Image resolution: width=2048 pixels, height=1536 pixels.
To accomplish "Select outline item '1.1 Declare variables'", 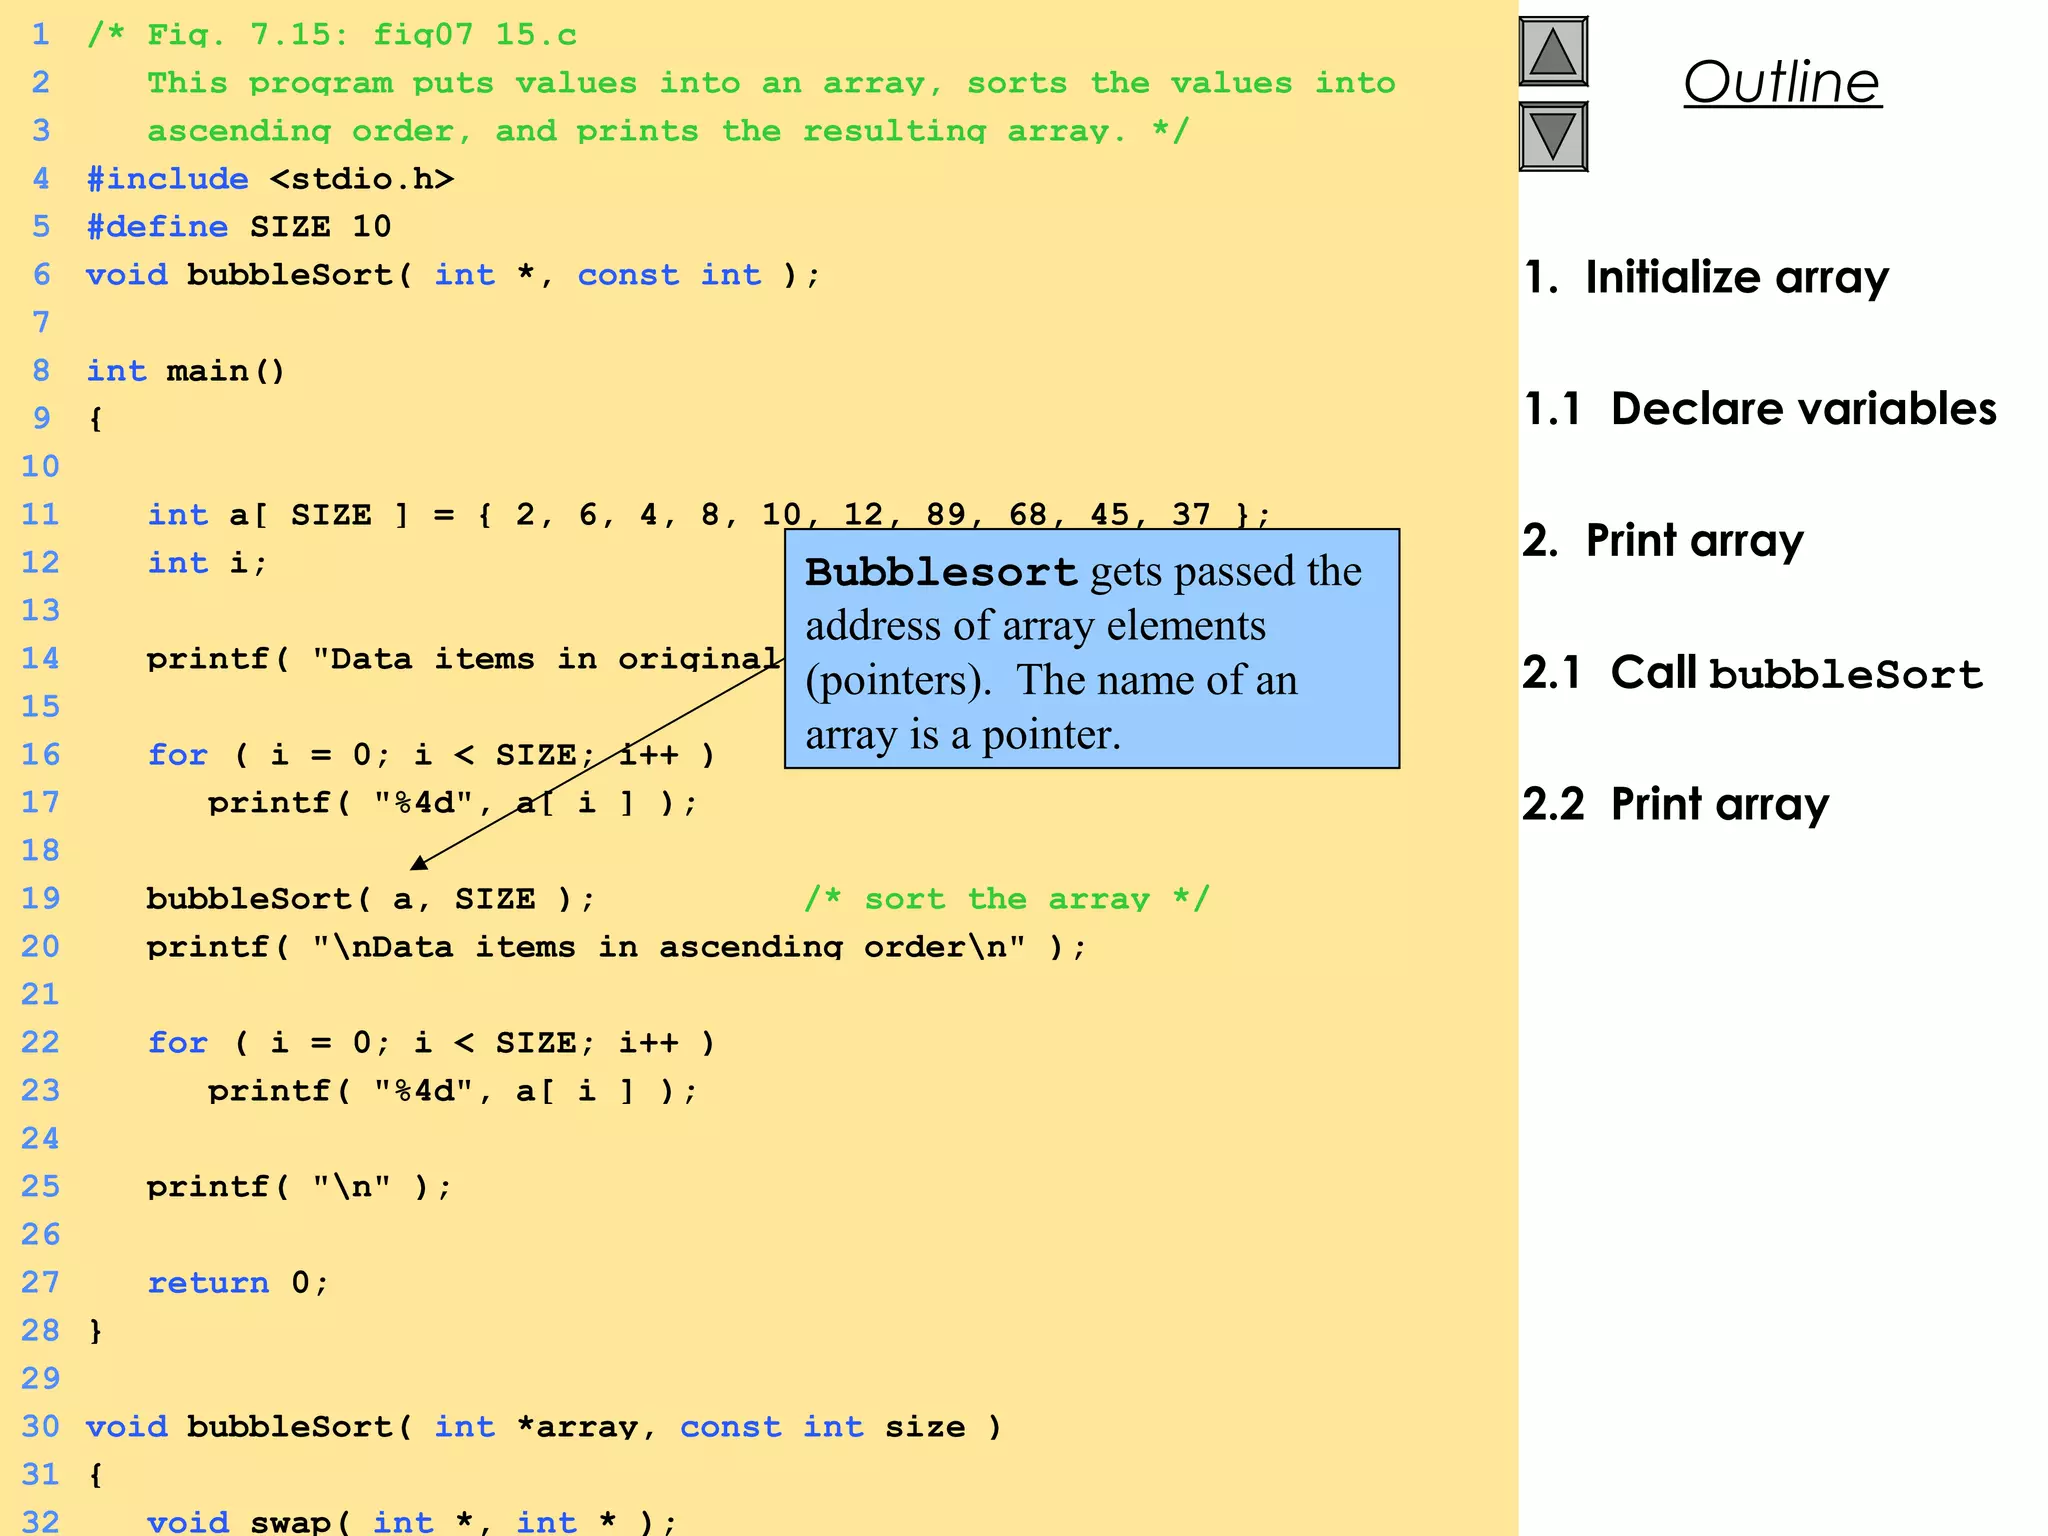I will [1760, 409].
